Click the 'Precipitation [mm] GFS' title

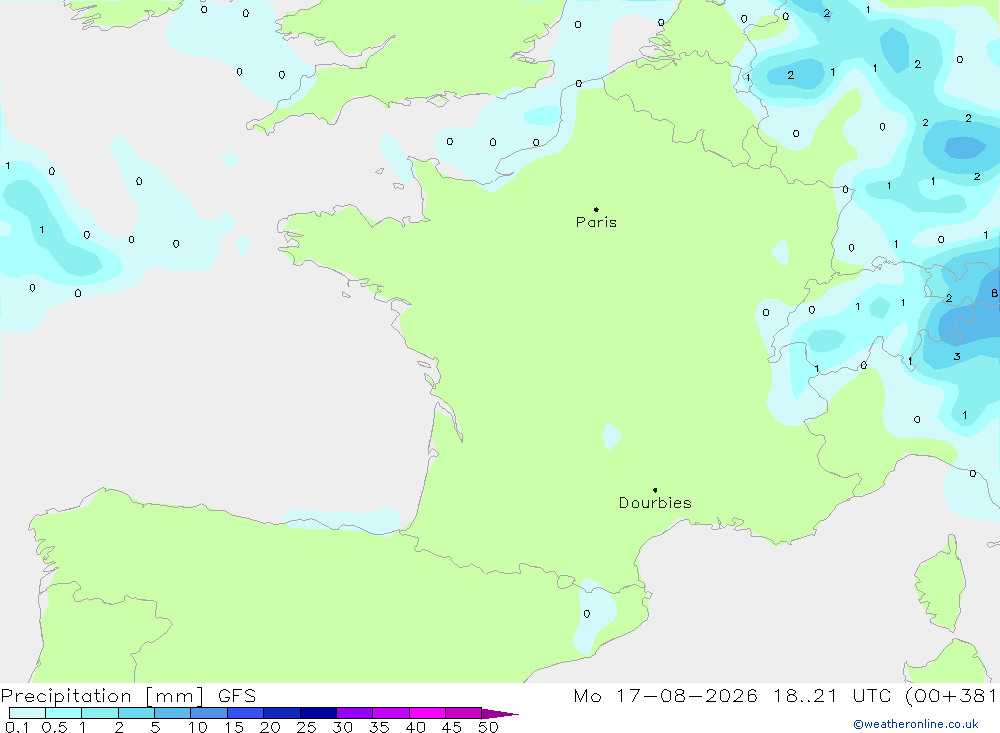(128, 696)
